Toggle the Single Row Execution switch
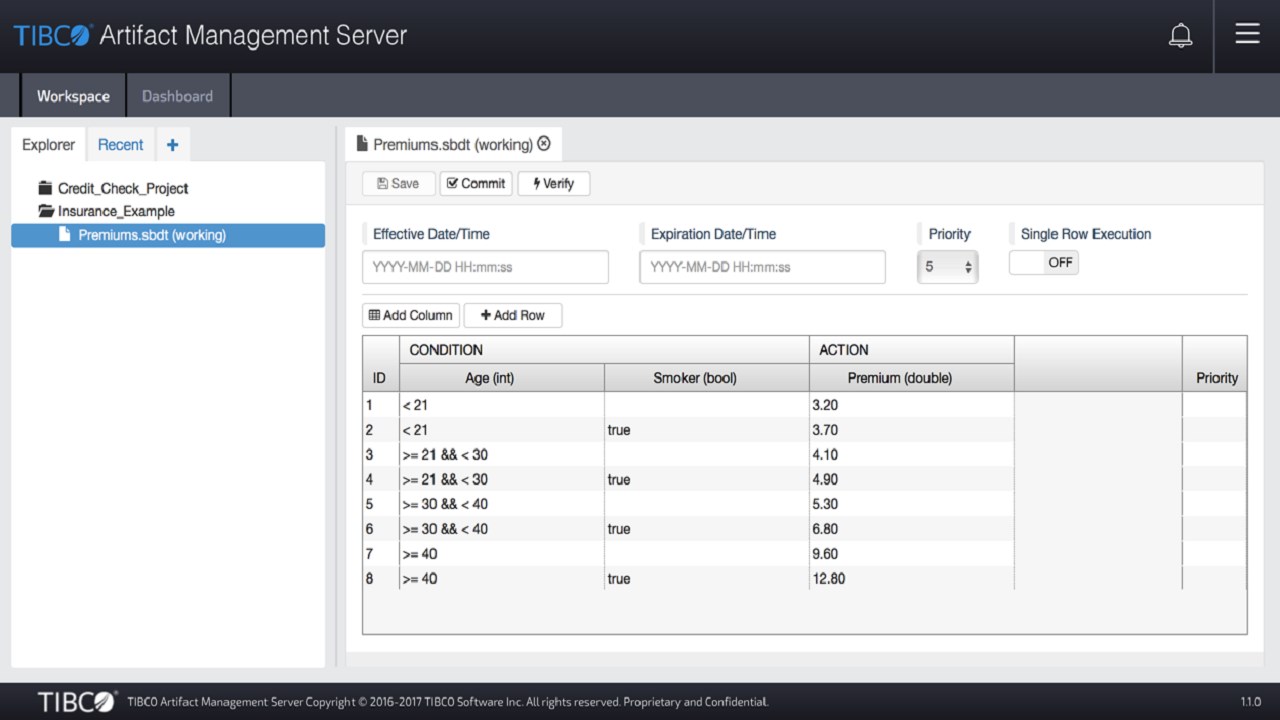This screenshot has width=1280, height=720. coord(1043,263)
